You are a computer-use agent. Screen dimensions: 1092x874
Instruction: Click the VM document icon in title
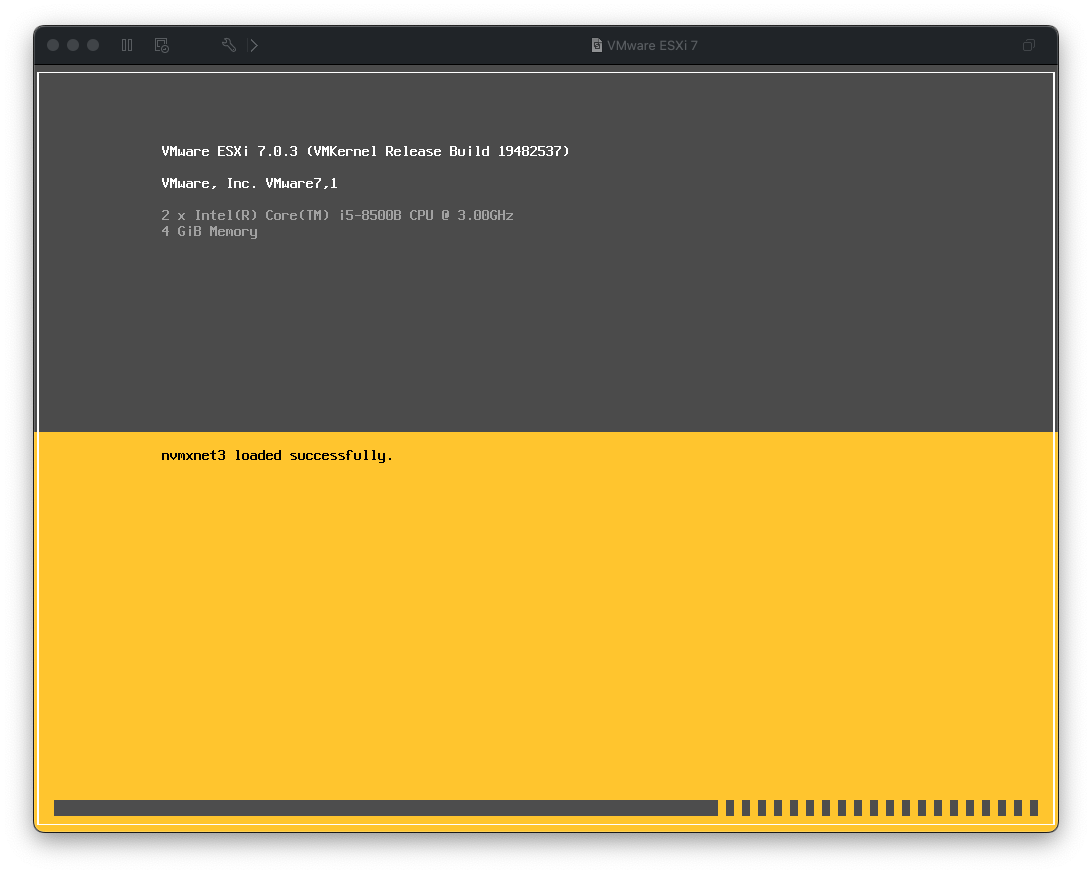[597, 45]
